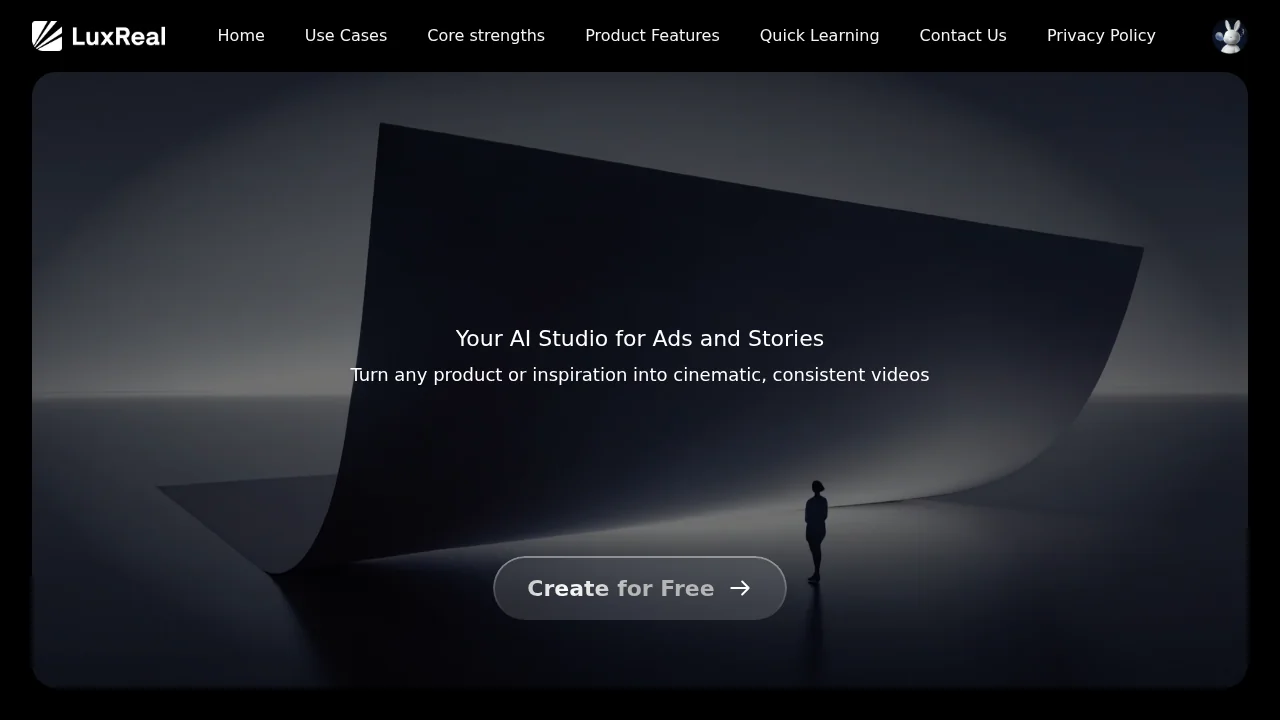This screenshot has height=720, width=1280.
Task: Click the LuxReal wordmark text
Action: (118, 37)
